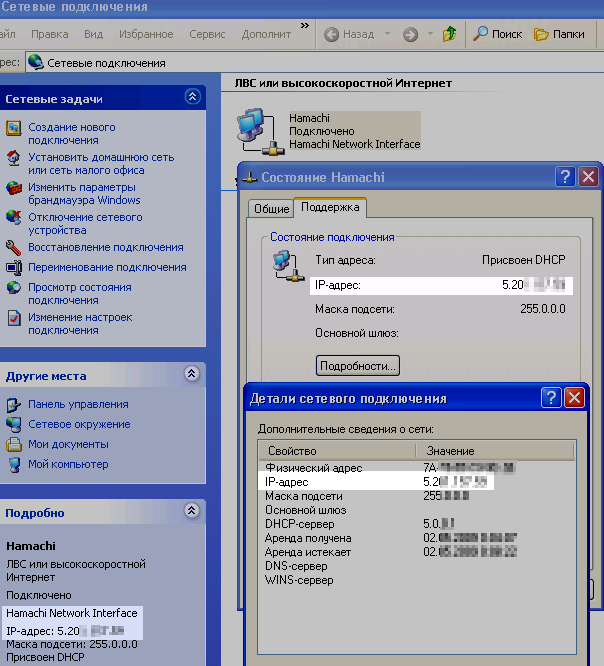
Task: Close the Детали сетевого подключения dialog
Action: pos(574,398)
